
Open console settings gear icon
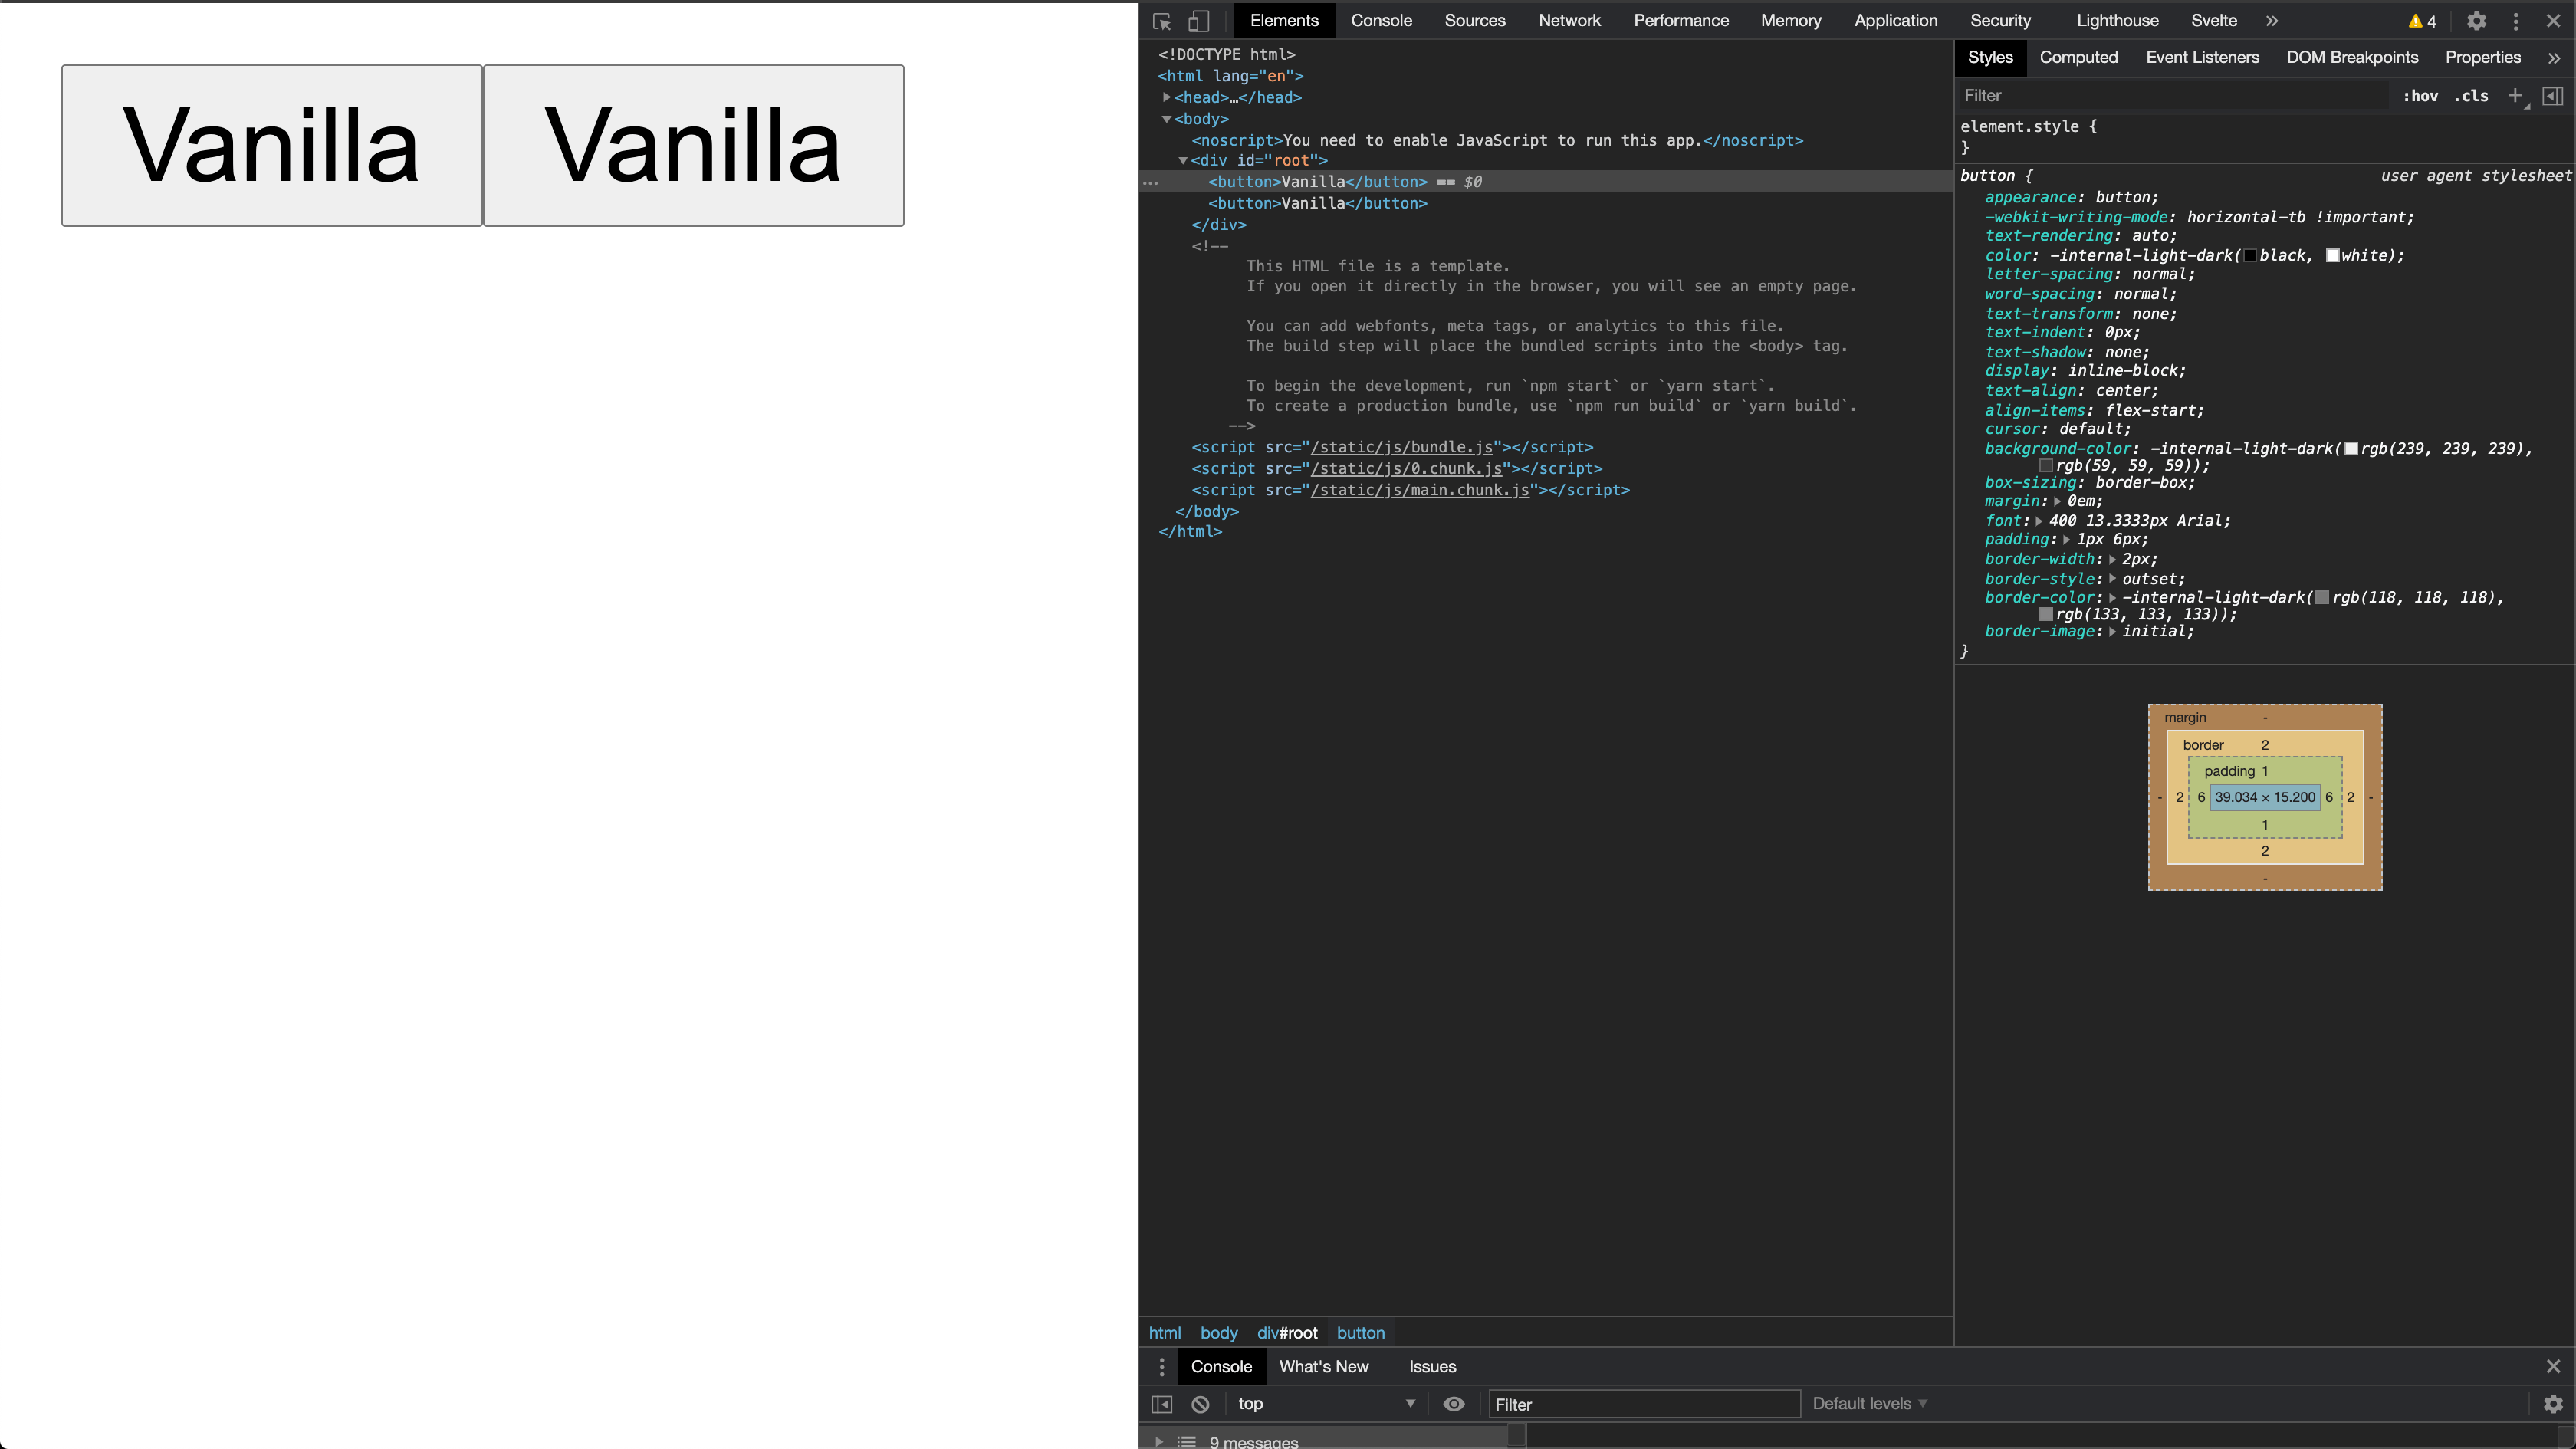pyautogui.click(x=2552, y=1404)
